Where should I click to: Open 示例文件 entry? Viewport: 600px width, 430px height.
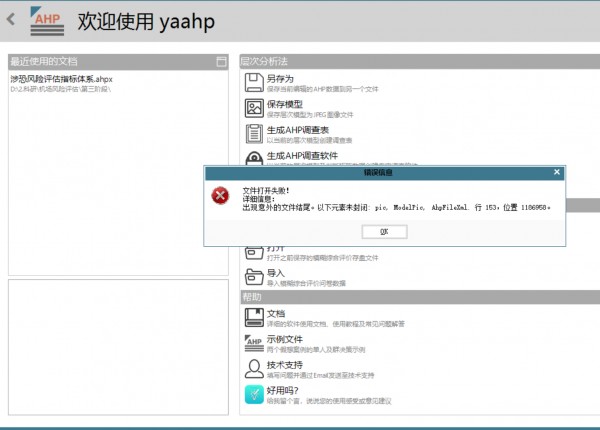(x=285, y=339)
